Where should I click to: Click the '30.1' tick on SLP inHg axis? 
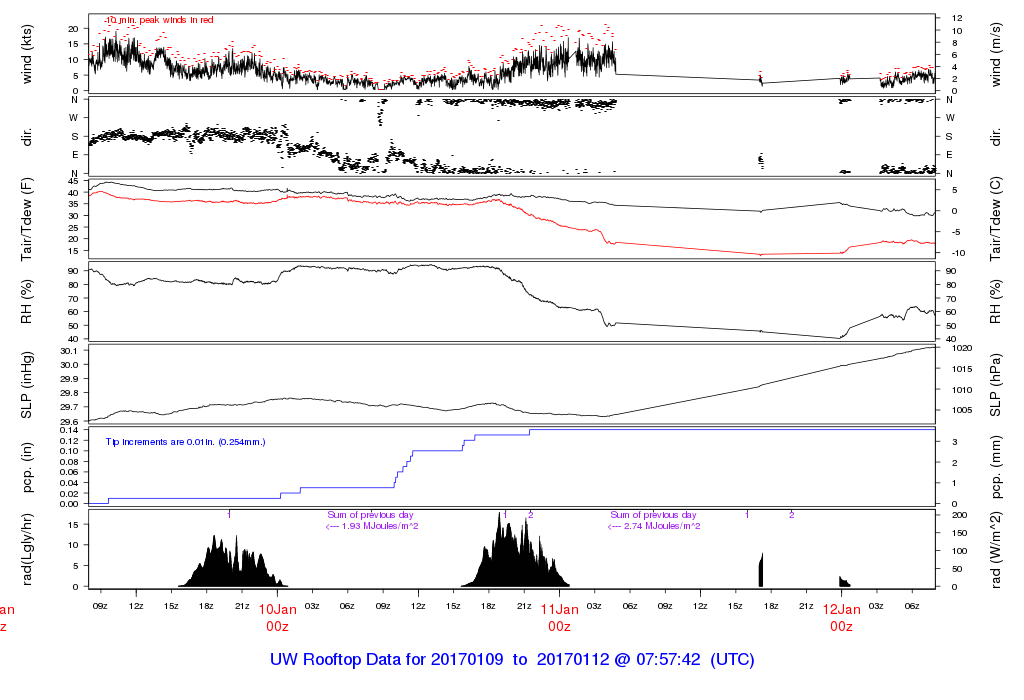coord(69,351)
